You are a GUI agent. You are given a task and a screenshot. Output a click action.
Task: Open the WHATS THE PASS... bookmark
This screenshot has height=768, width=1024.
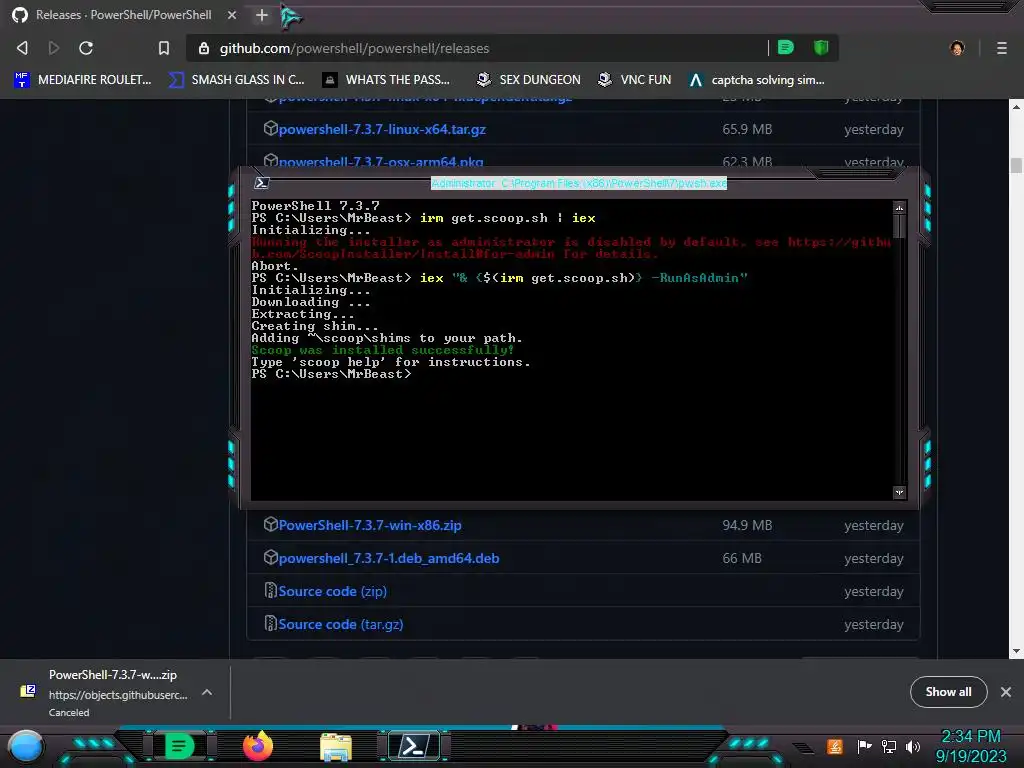(386, 80)
